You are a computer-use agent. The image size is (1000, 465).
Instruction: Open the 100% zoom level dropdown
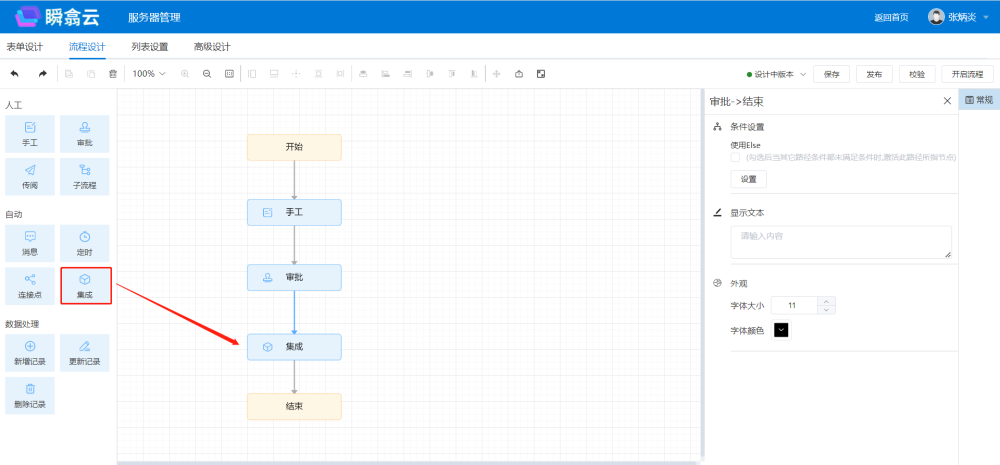(149, 74)
